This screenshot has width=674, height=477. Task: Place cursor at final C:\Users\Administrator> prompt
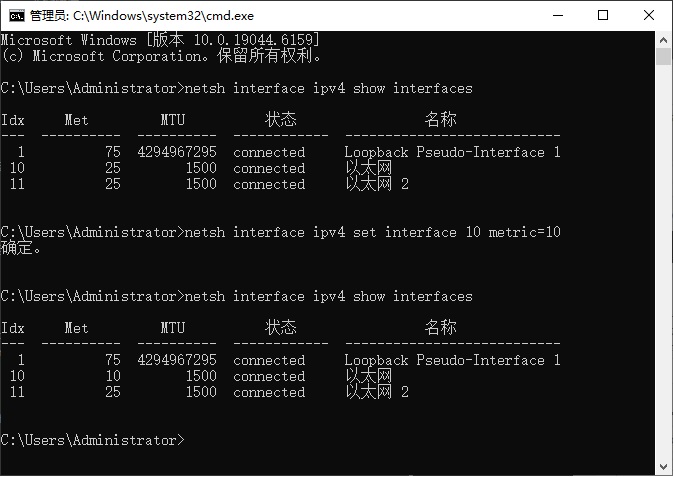92,440
